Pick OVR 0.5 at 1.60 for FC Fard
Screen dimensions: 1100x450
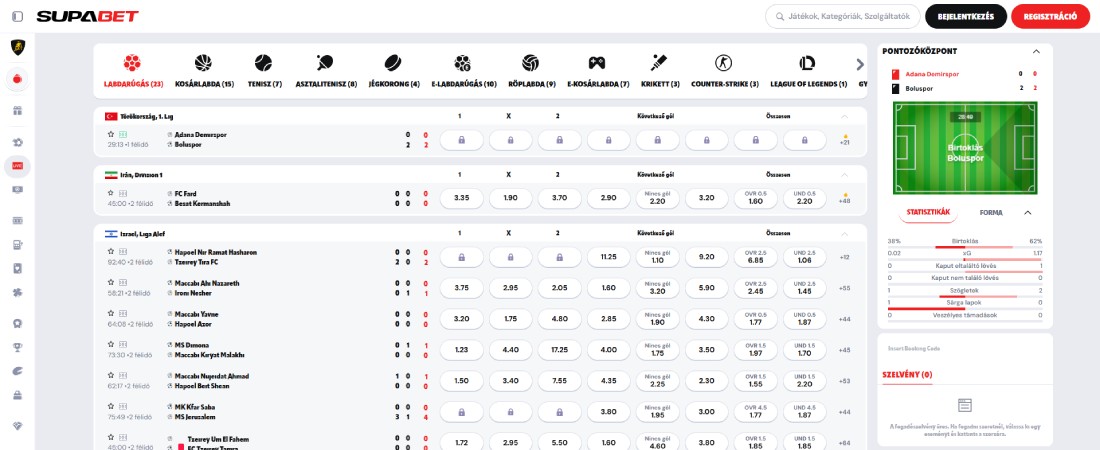click(756, 198)
